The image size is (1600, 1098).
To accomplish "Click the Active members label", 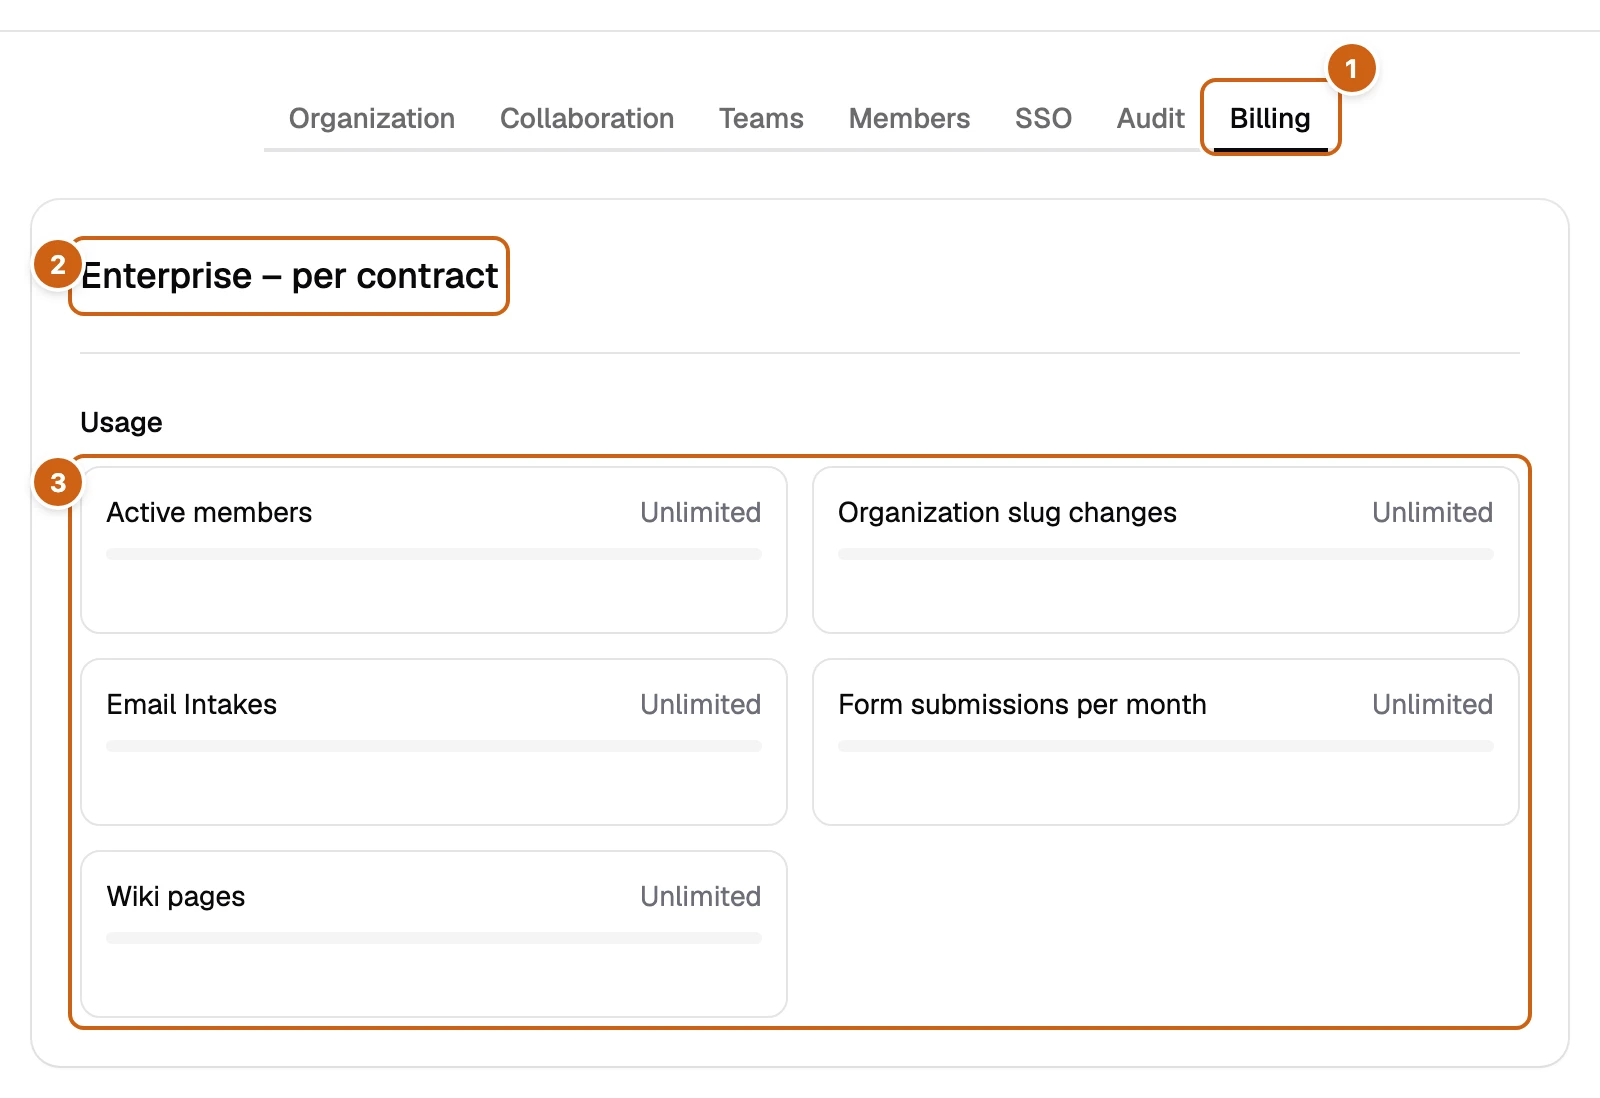I will 209,512.
